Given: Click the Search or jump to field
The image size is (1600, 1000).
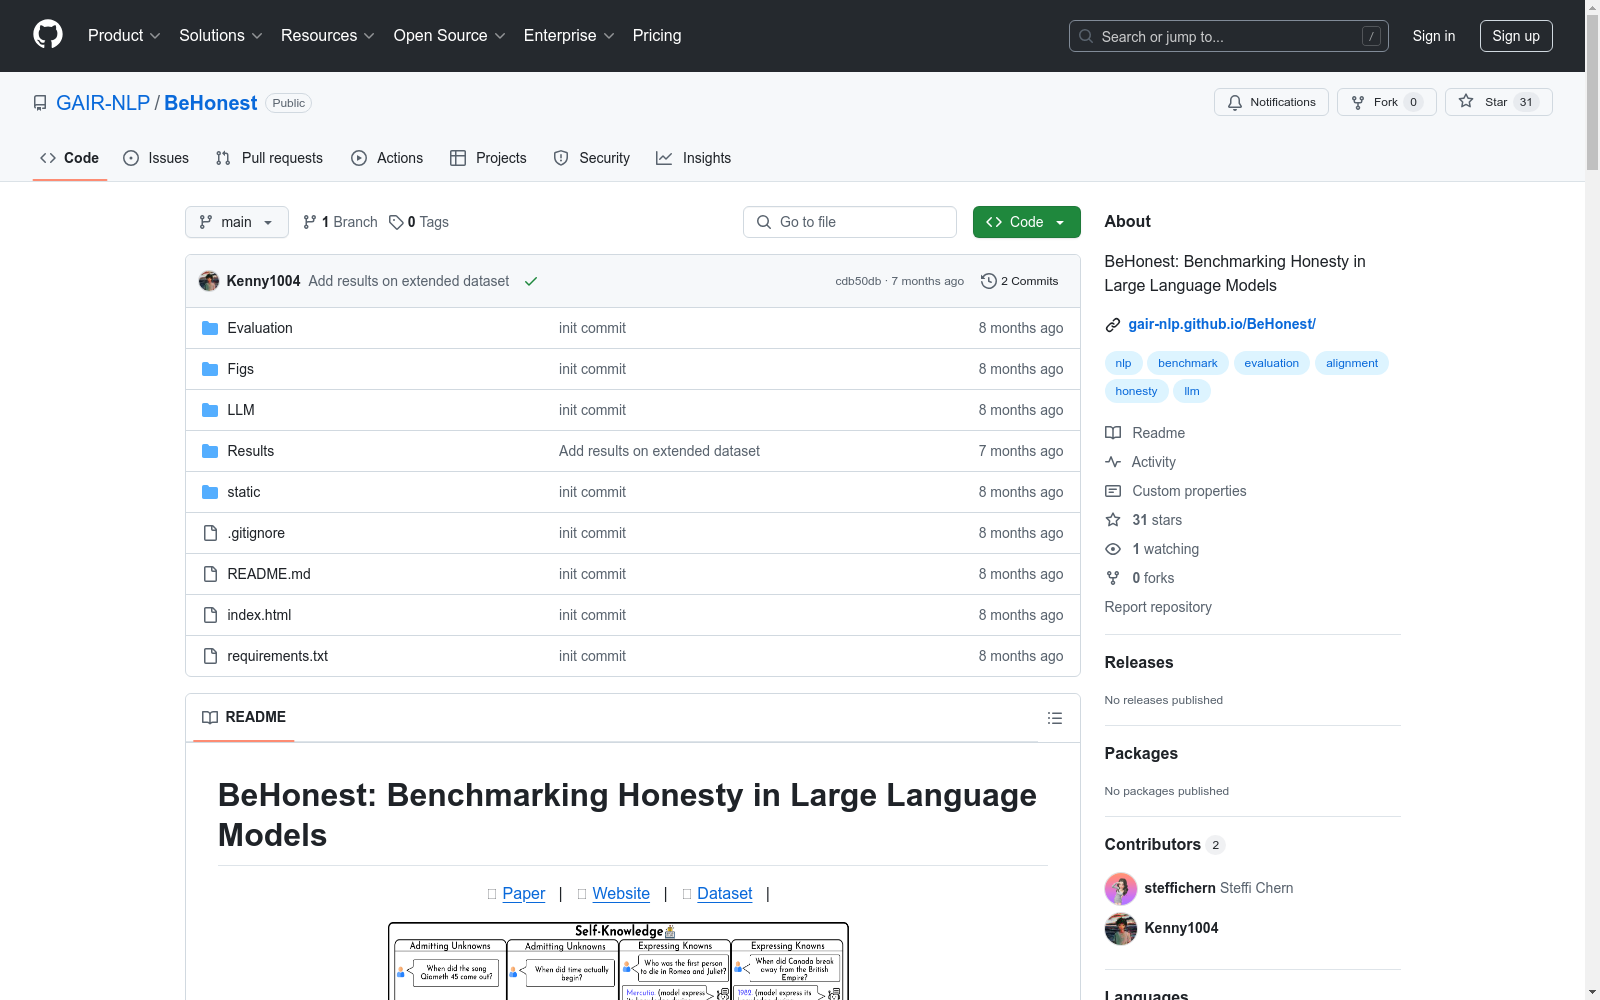Looking at the screenshot, I should (x=1229, y=36).
